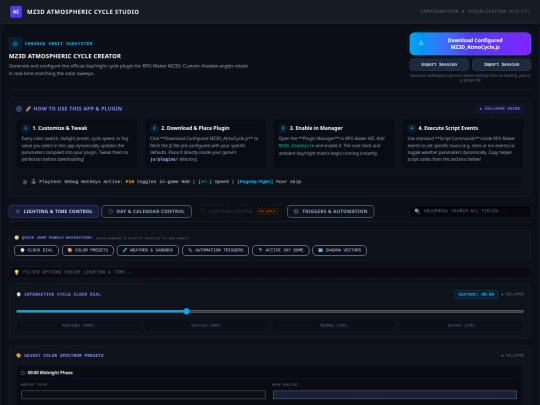This screenshot has height=405, width=540.
Task: Collapse the How To Use guide
Action: tap(500, 108)
